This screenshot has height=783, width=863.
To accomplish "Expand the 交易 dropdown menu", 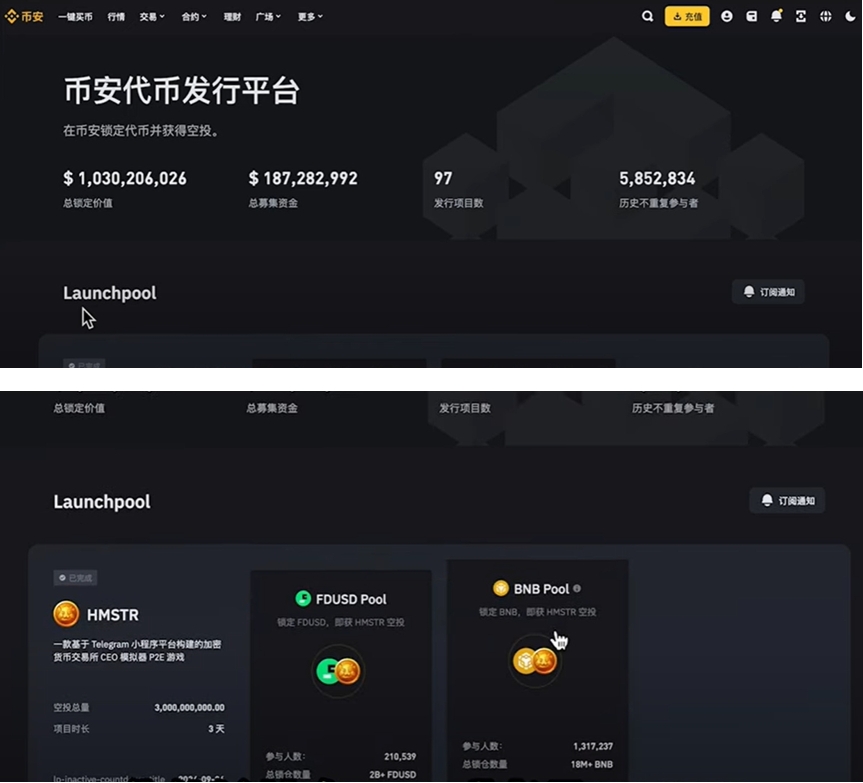I will [x=152, y=17].
